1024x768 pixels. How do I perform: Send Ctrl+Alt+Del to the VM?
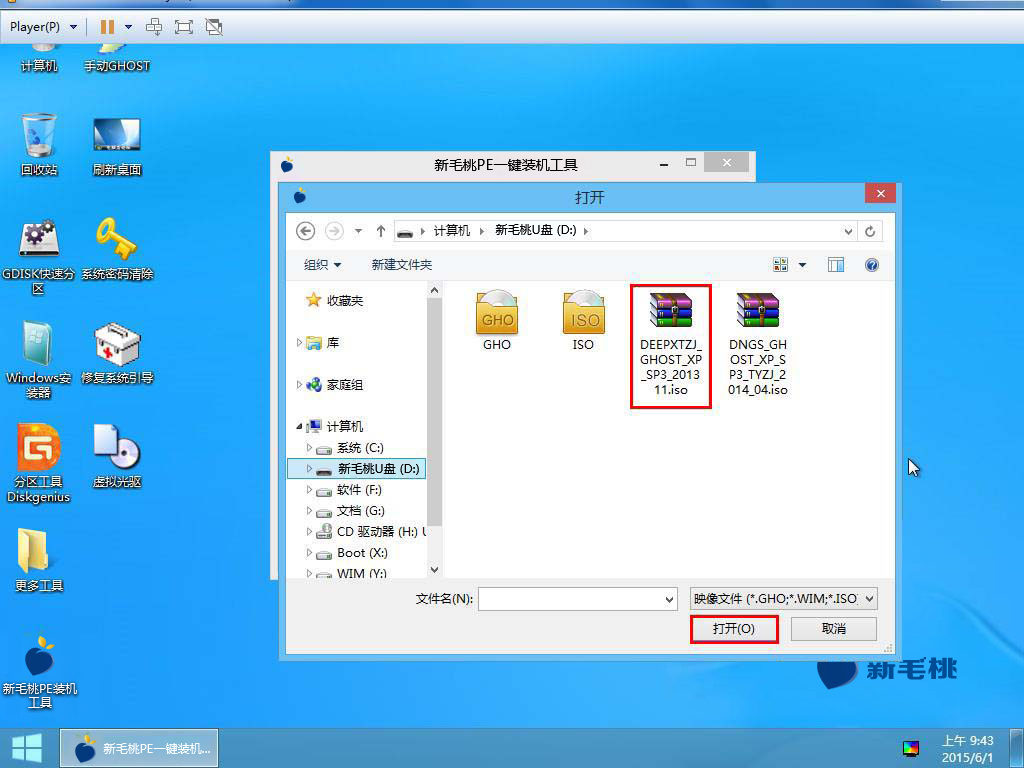[154, 27]
